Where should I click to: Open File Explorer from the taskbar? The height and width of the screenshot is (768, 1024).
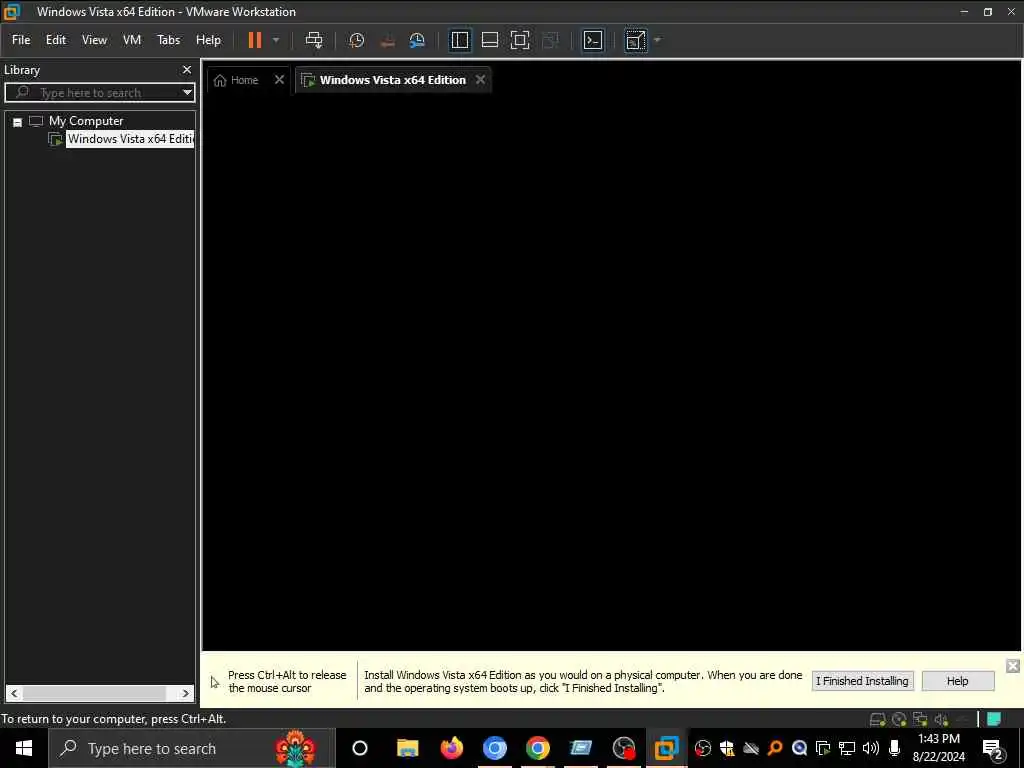(408, 748)
